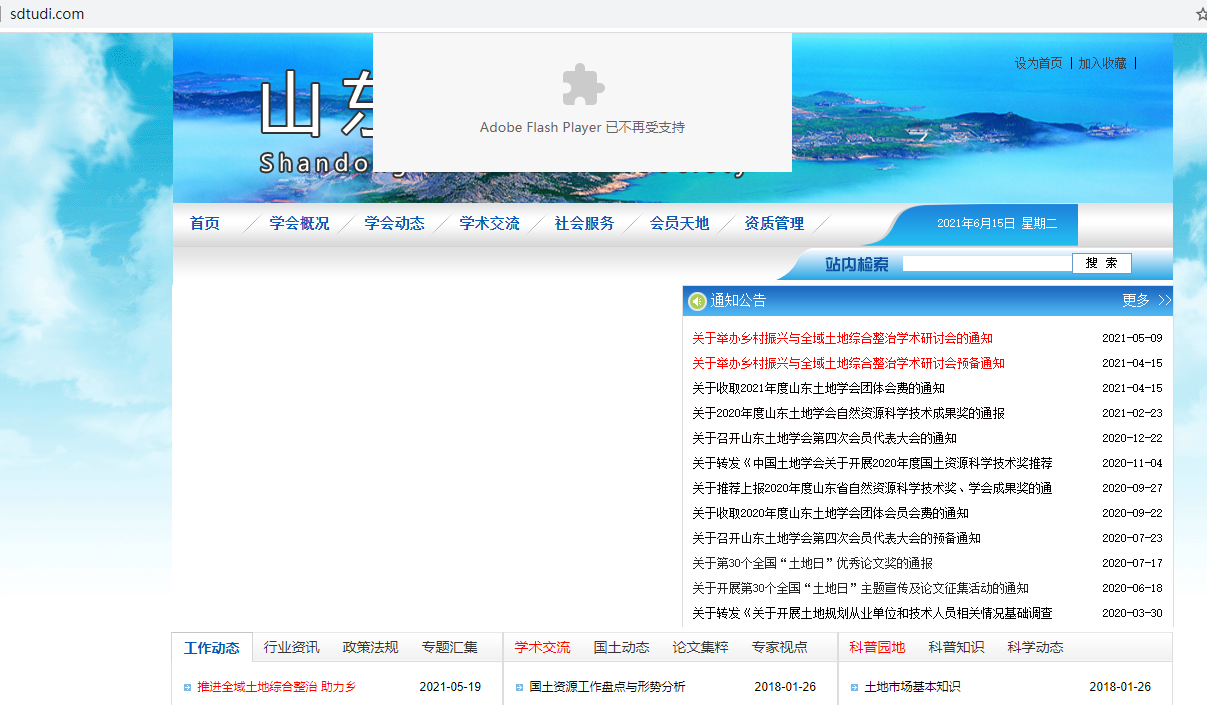
Task: Click the Flash Player plugin puzzle icon
Action: (x=582, y=84)
